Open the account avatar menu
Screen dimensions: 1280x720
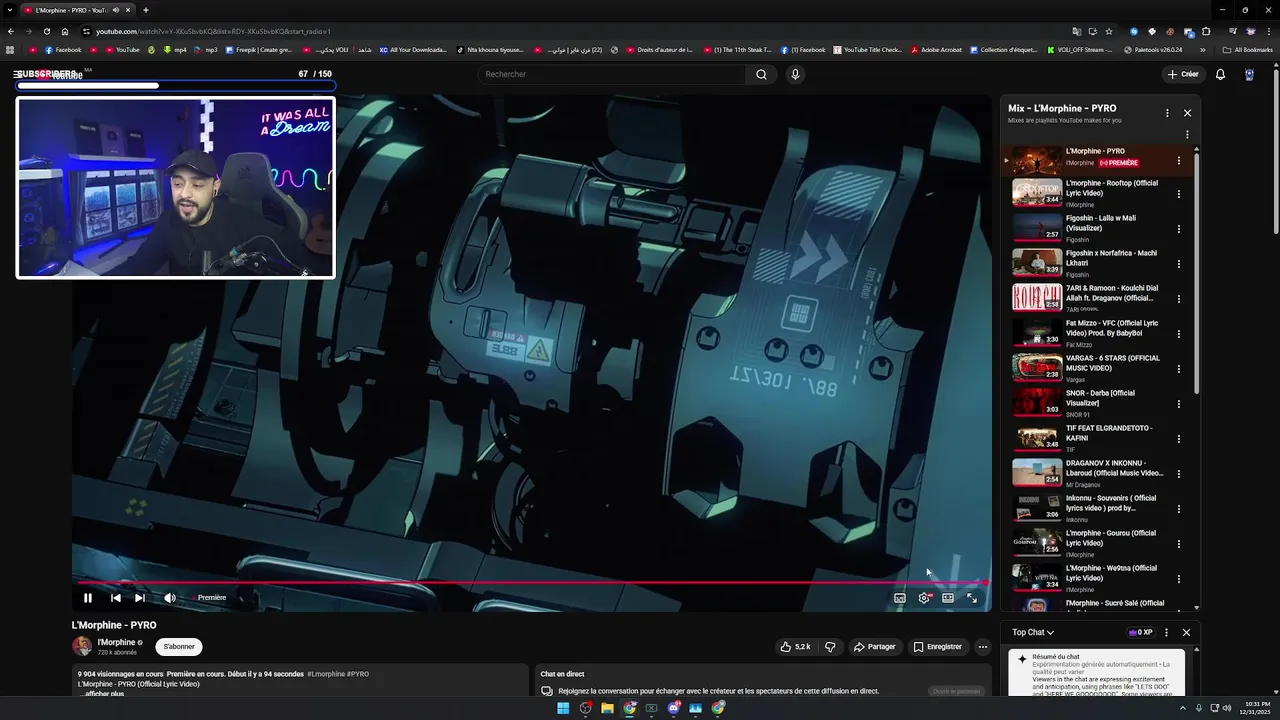[1249, 74]
